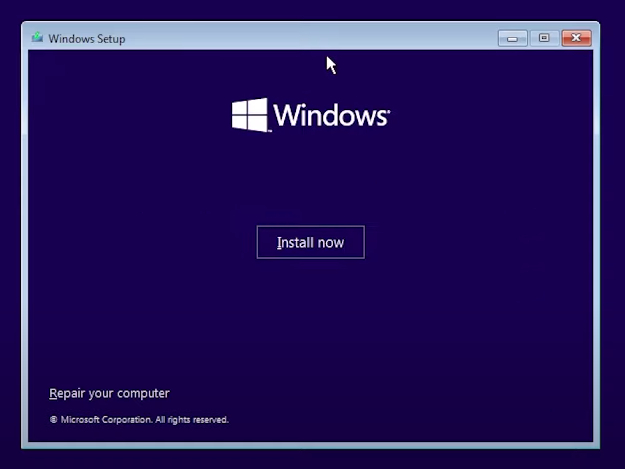Minimize the Windows Setup window

[x=513, y=38]
